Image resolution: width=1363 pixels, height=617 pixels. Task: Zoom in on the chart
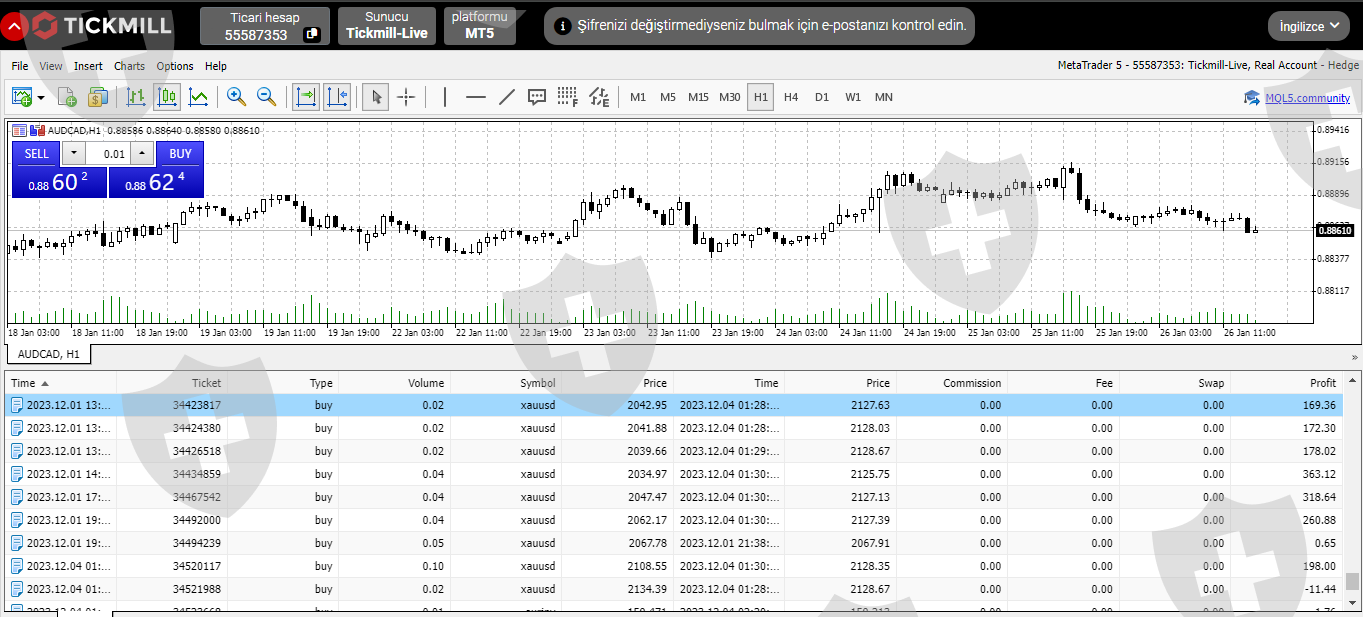pyautogui.click(x=236, y=97)
